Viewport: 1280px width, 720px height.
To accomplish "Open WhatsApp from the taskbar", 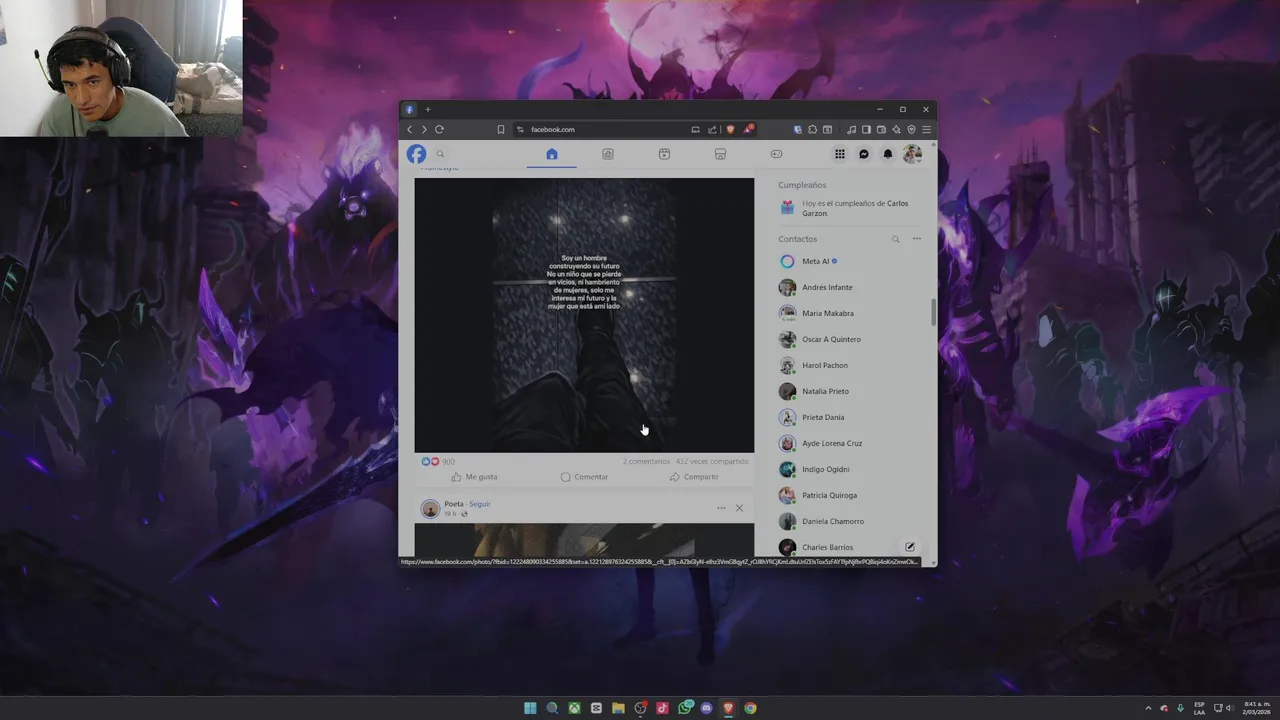I will coord(684,708).
